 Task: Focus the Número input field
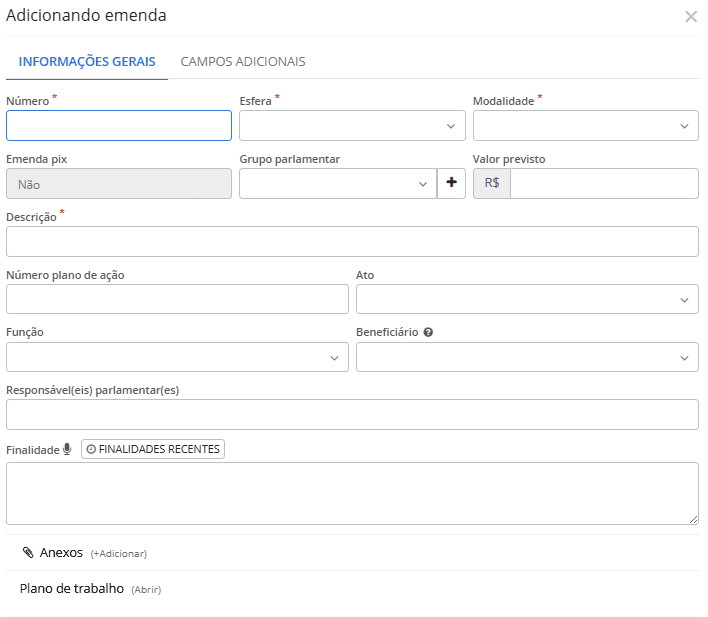point(119,126)
